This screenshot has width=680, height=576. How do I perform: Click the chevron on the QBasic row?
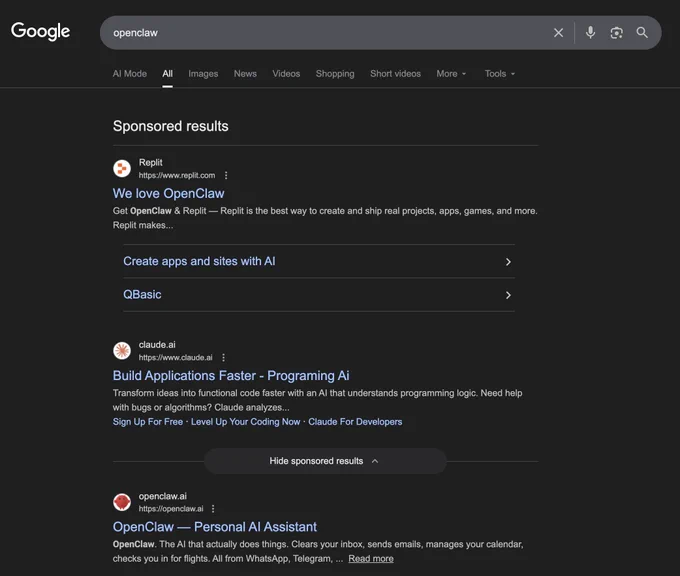pos(508,295)
